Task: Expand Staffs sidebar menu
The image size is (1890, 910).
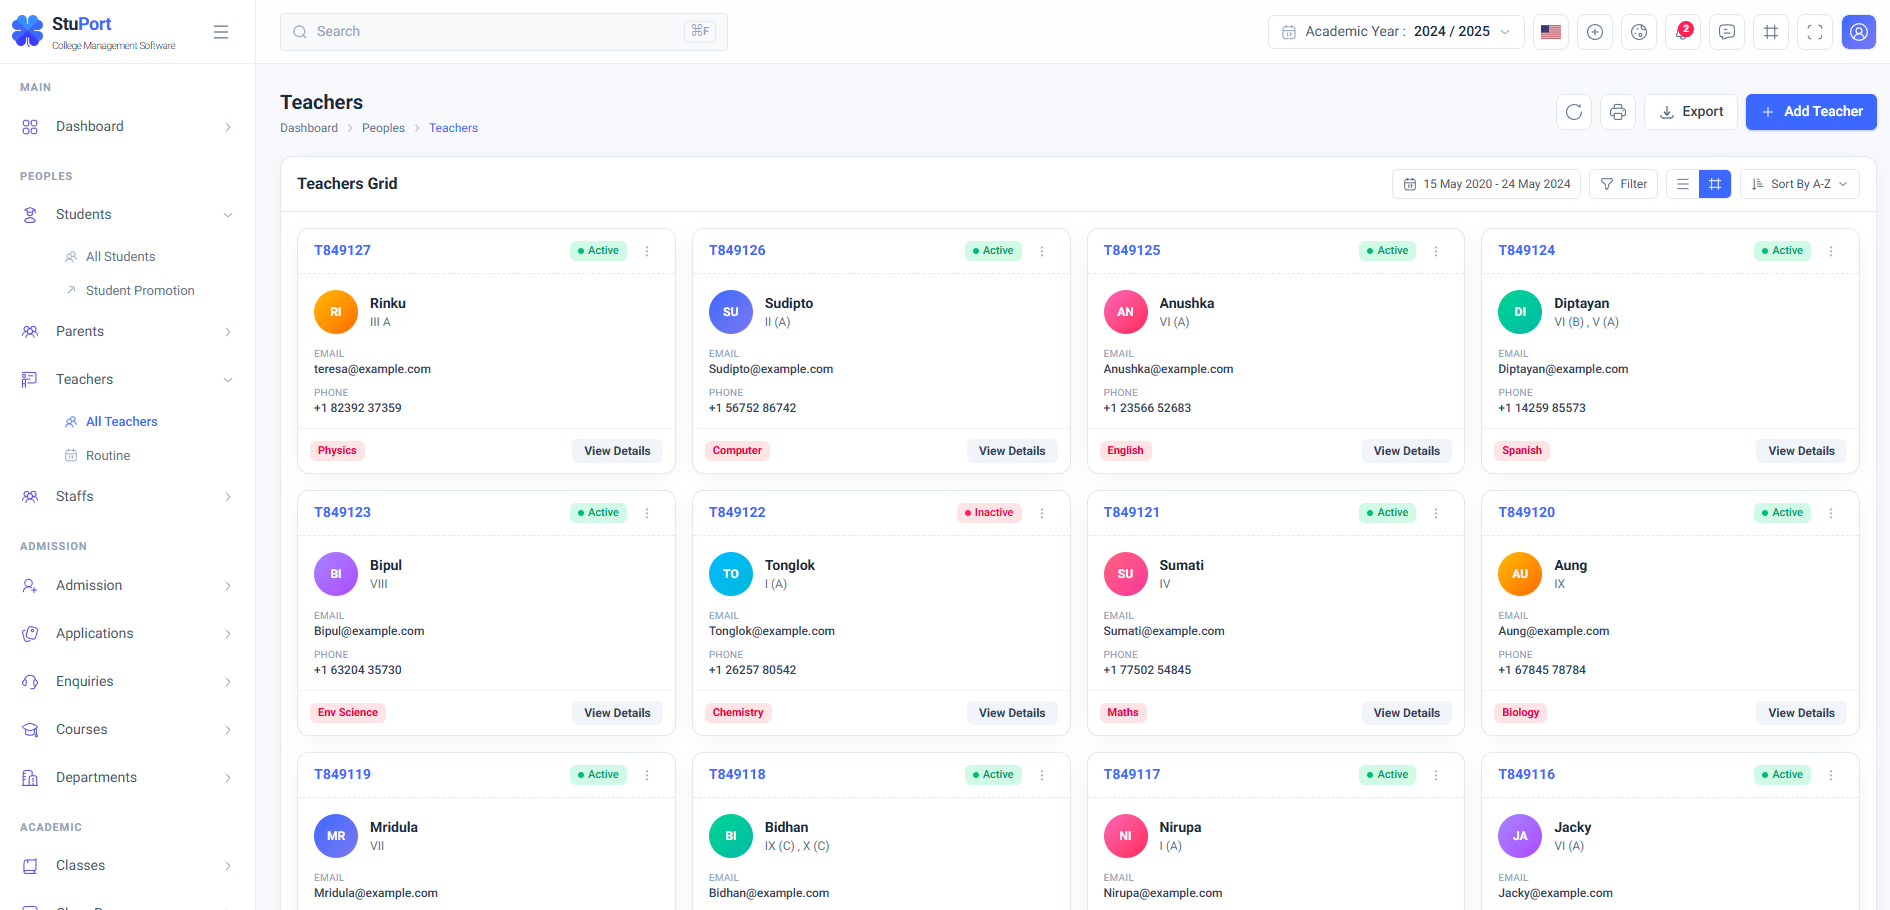Action: coord(127,497)
